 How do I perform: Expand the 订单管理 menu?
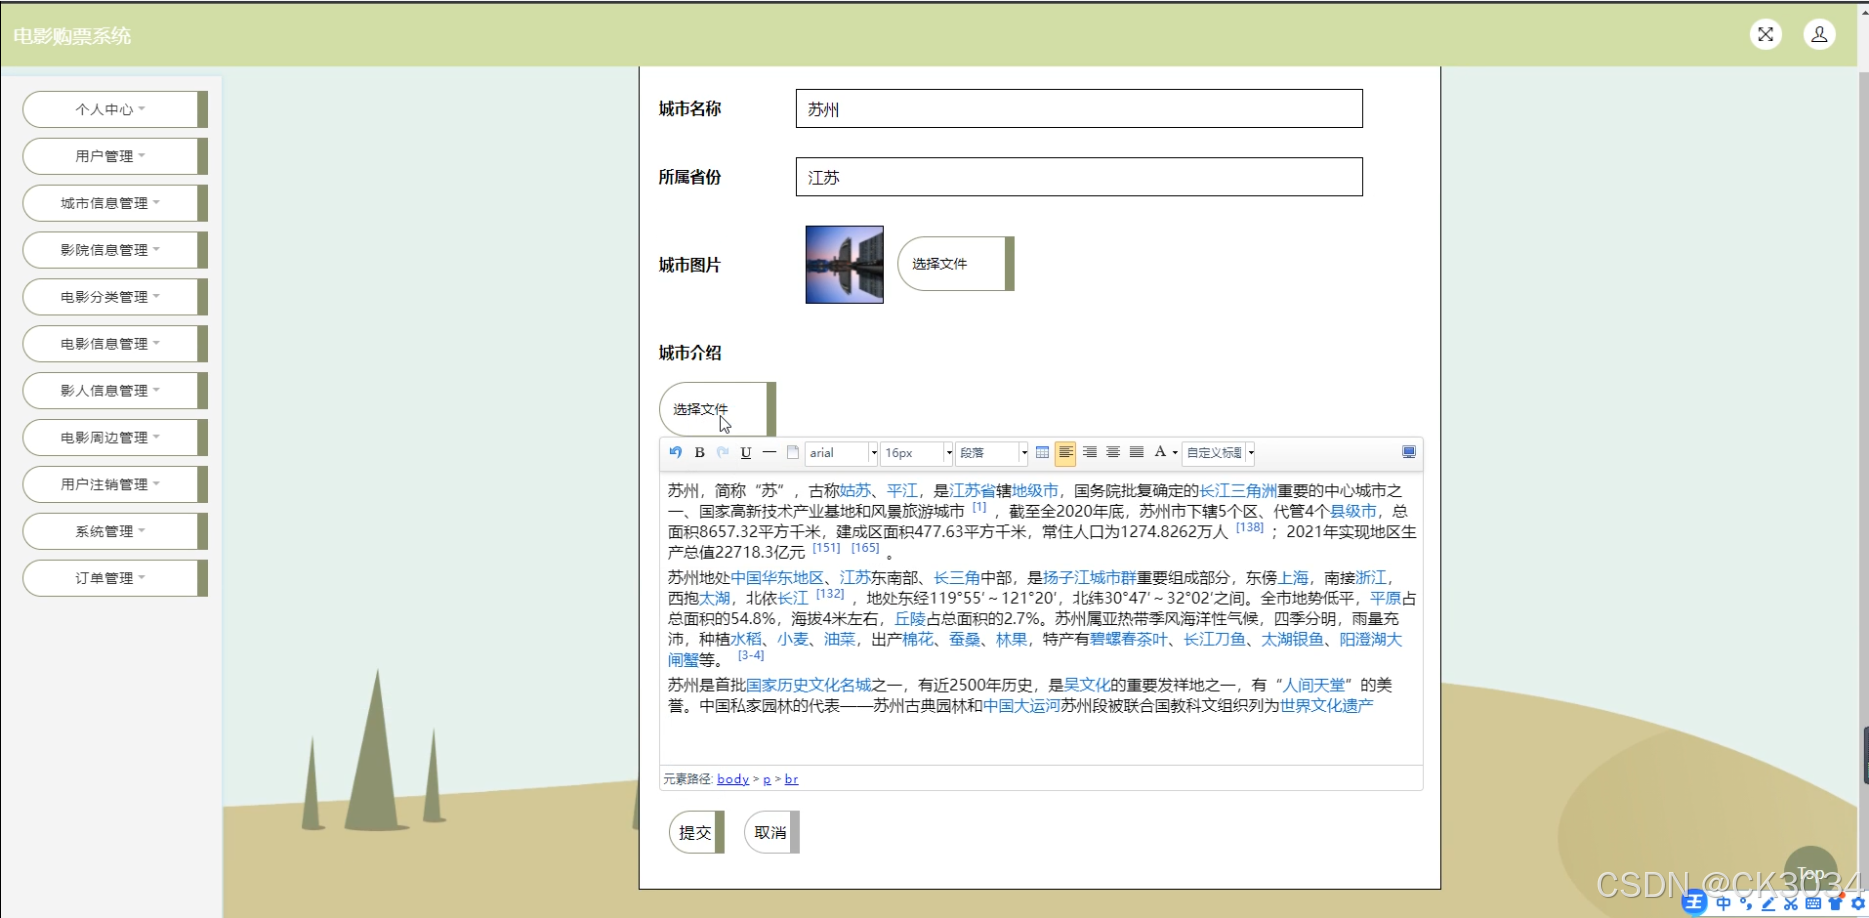point(115,578)
